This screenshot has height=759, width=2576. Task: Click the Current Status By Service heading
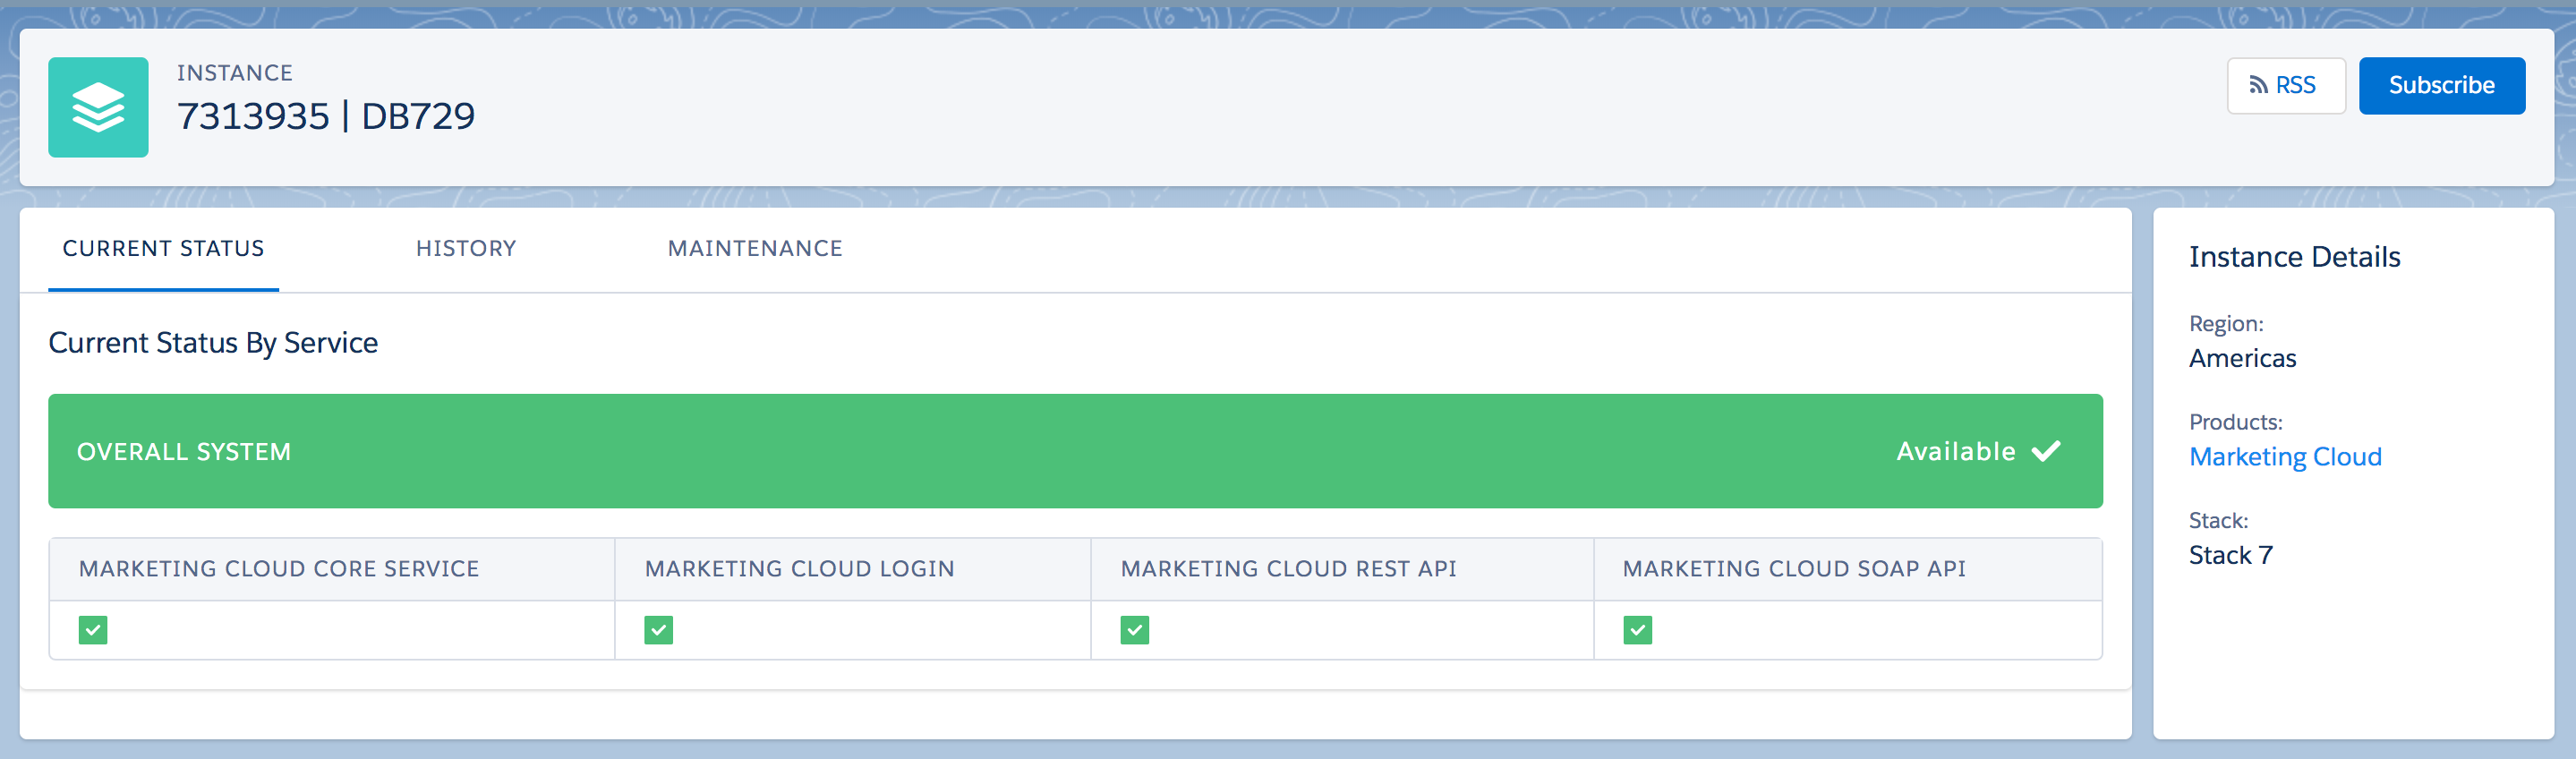click(x=213, y=343)
